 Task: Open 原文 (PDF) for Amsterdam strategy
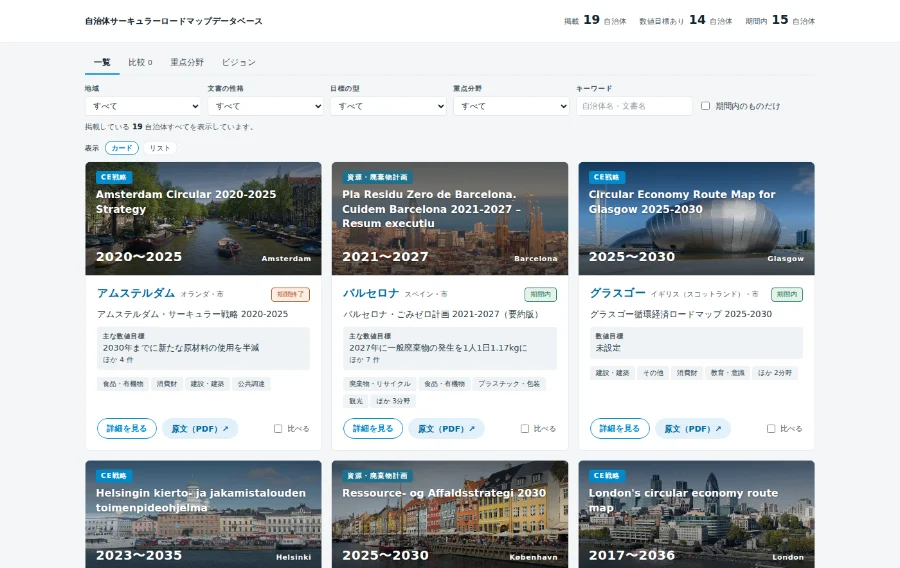tap(200, 429)
